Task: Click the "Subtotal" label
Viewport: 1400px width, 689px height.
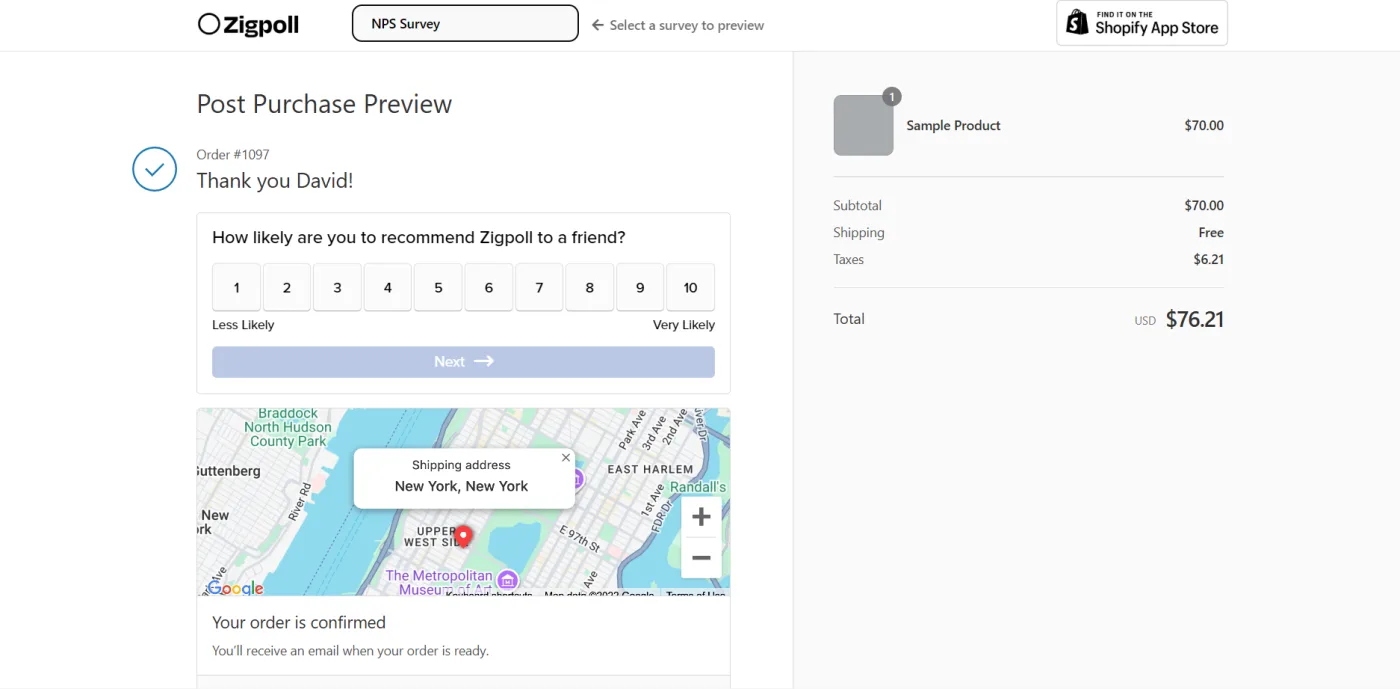Action: coord(858,205)
